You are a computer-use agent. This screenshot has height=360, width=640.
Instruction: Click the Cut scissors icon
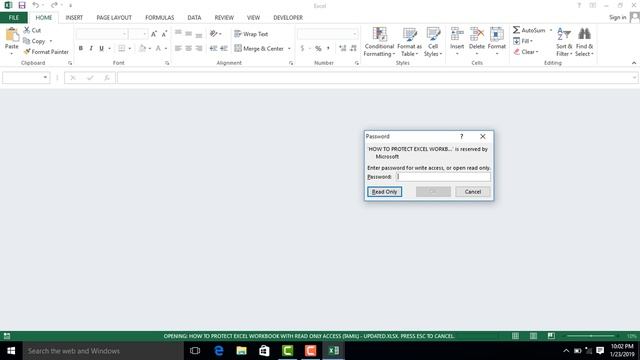[x=27, y=30]
